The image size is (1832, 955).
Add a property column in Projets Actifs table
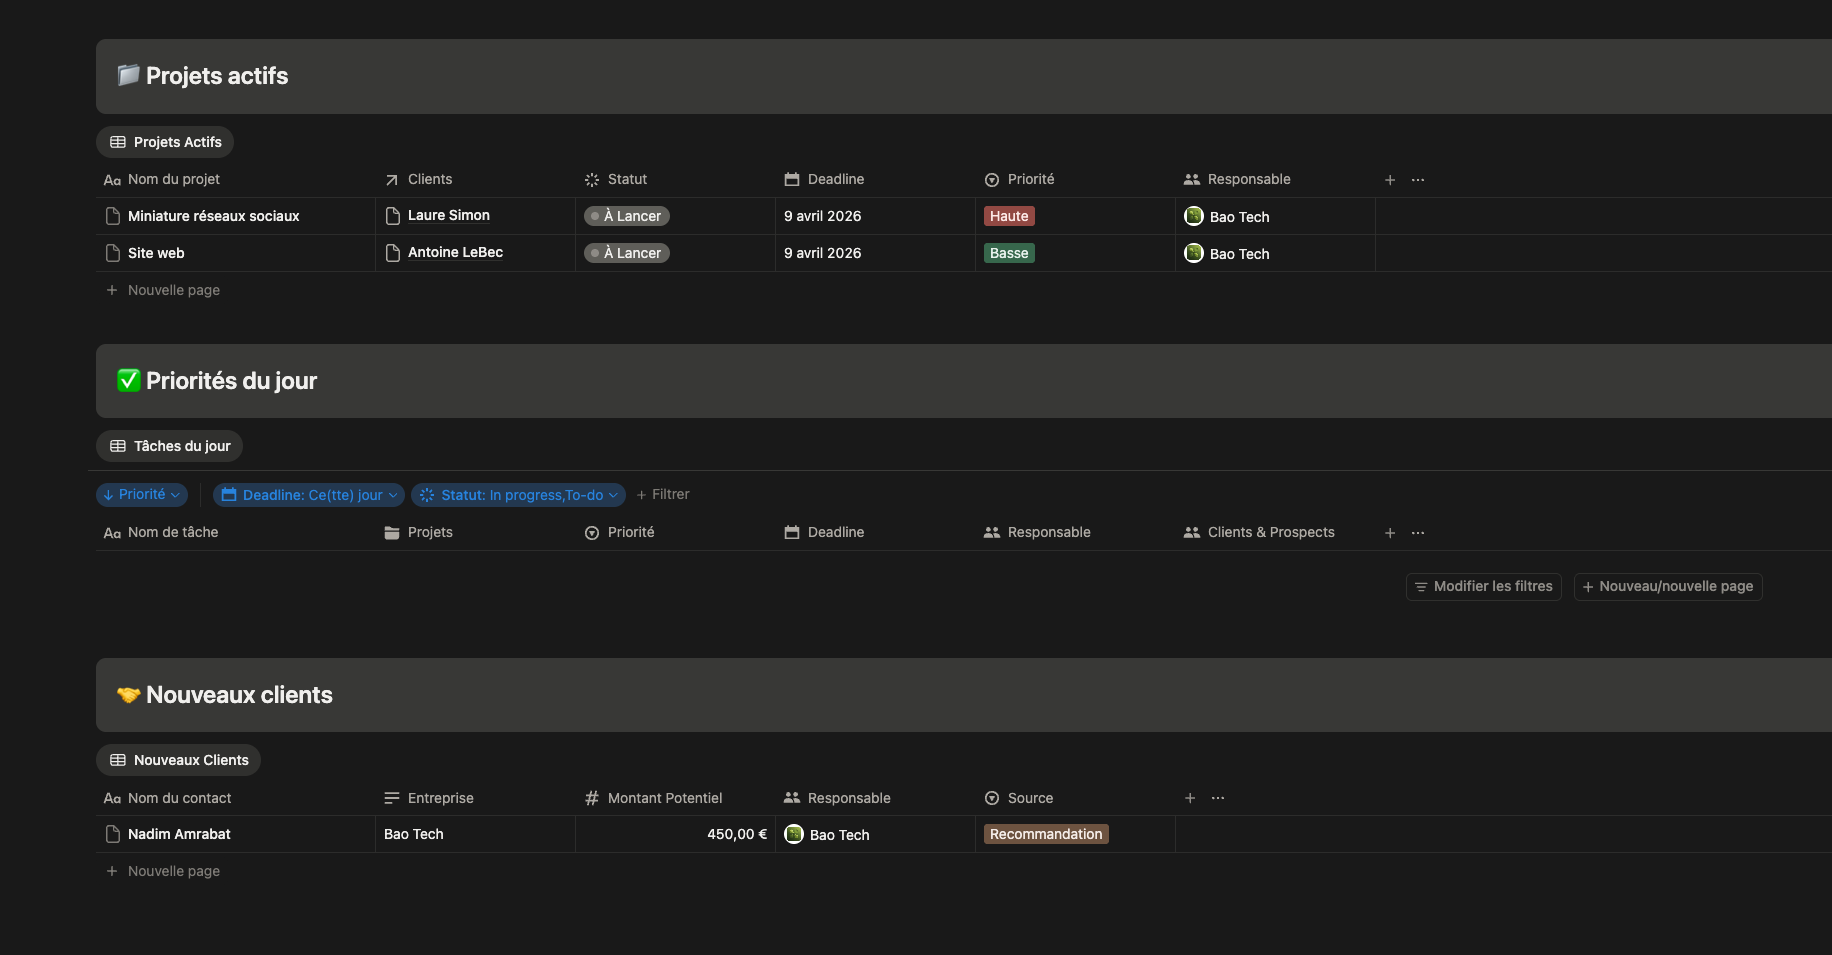(x=1390, y=180)
